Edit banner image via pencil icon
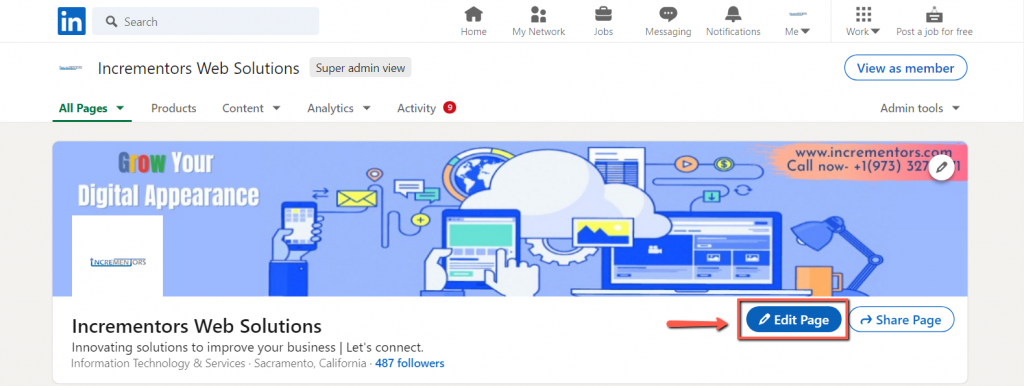This screenshot has height=386, width=1024. click(941, 168)
